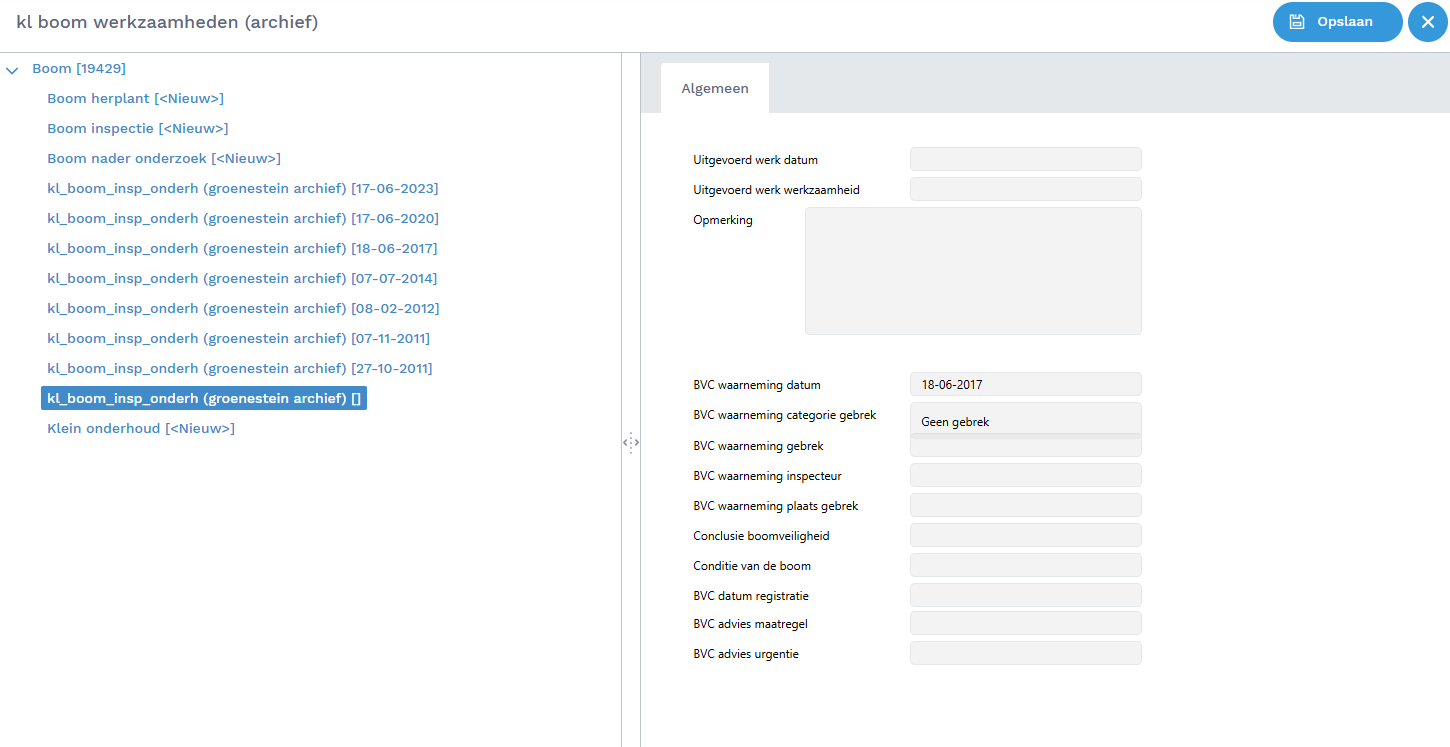Select the Boom [19429] root item
The width and height of the screenshot is (1450, 747).
(x=79, y=69)
